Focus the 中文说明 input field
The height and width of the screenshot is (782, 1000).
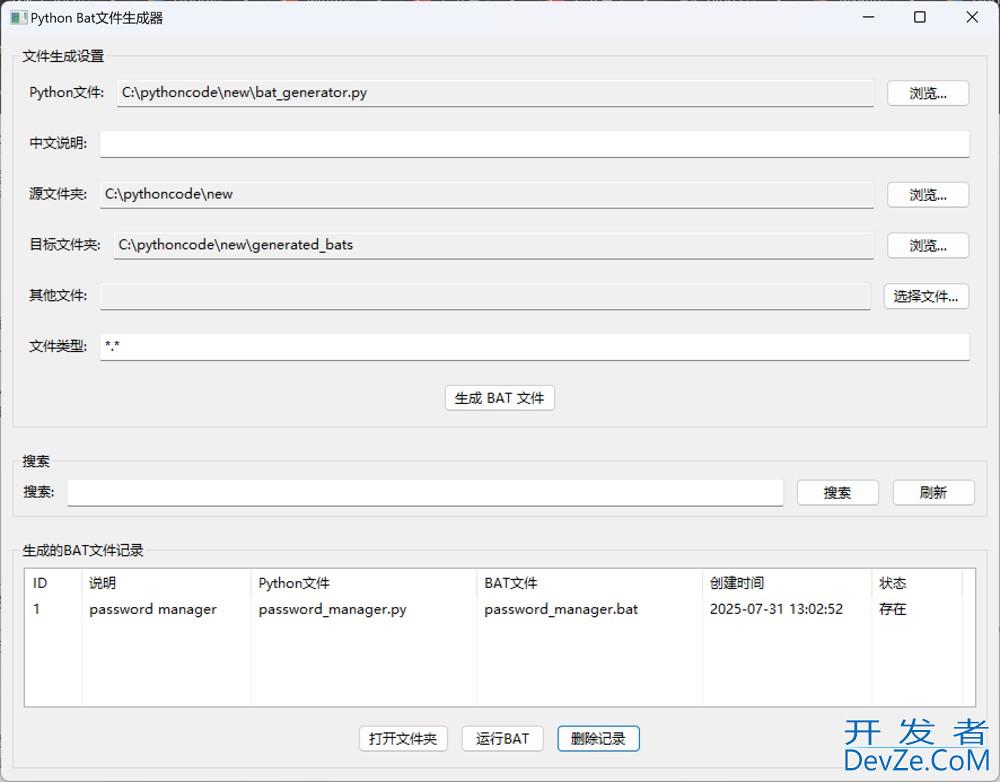pyautogui.click(x=534, y=144)
